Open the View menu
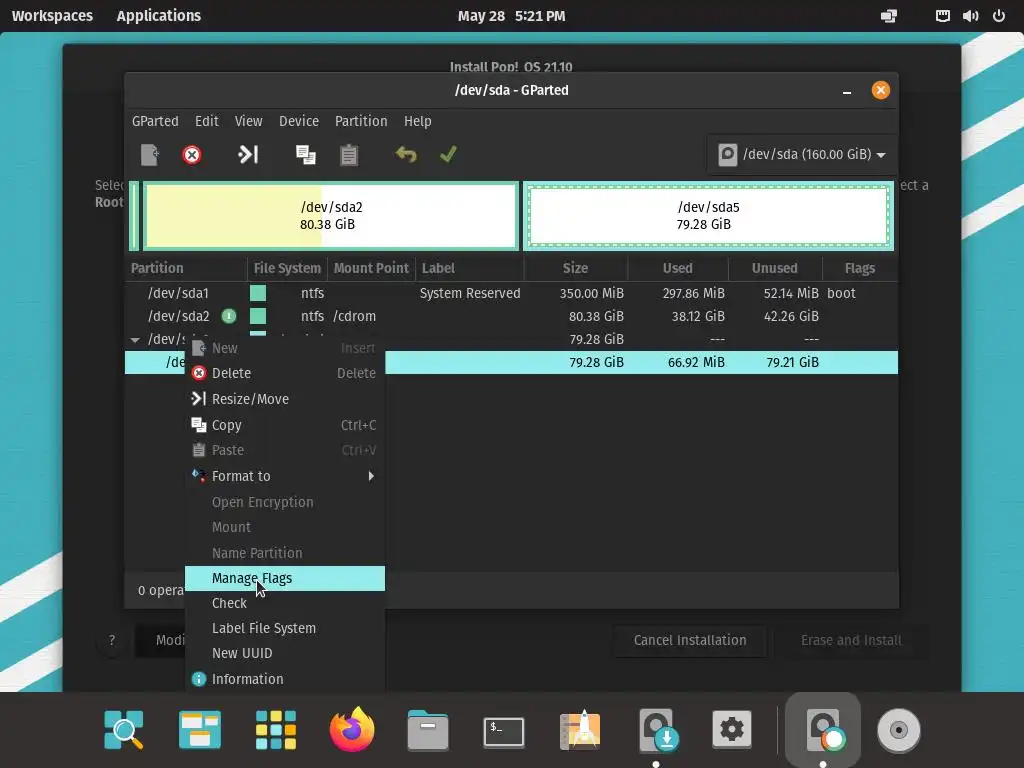Viewport: 1024px width, 768px height. click(248, 121)
